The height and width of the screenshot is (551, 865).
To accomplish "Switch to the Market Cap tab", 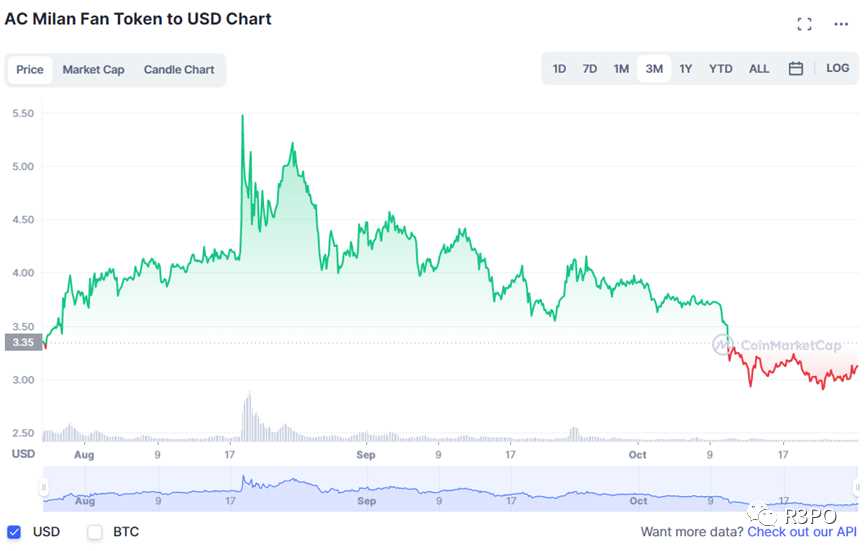I will click(x=93, y=70).
